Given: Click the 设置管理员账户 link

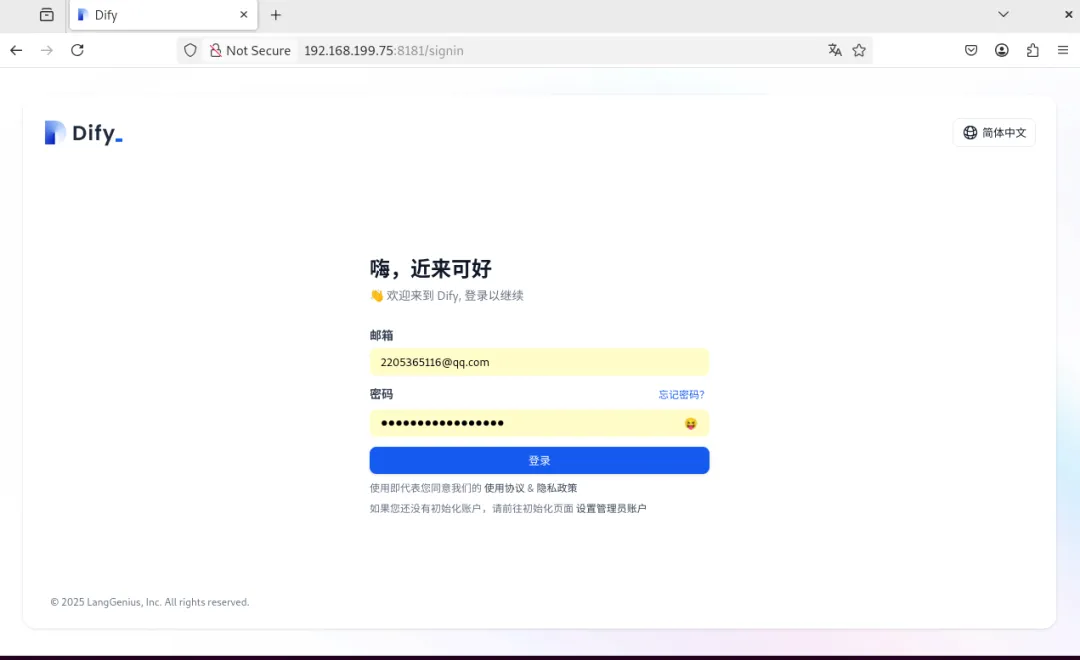Looking at the screenshot, I should pyautogui.click(x=611, y=508).
